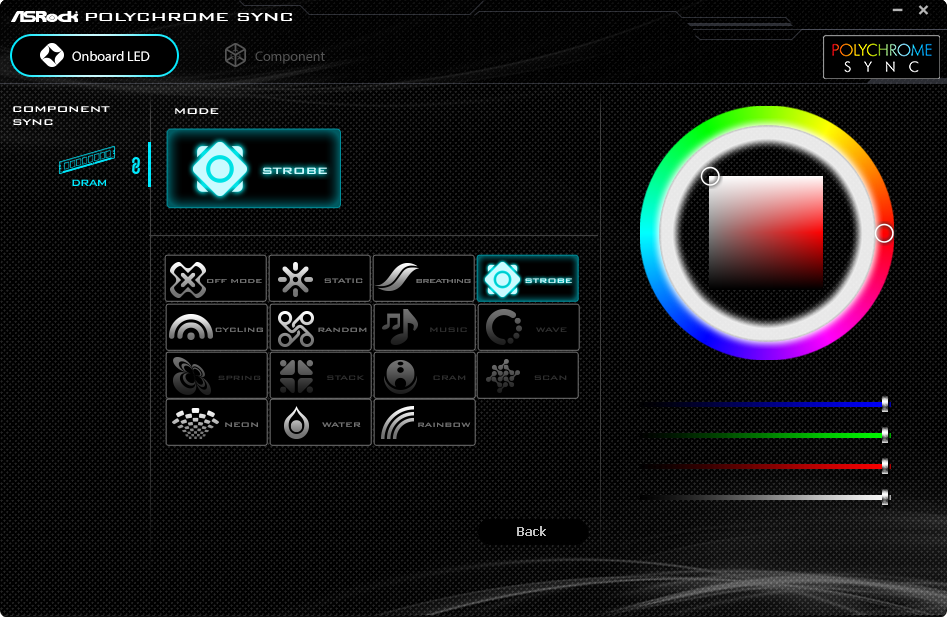Viewport: 947px width, 617px height.
Task: Click the Polychrome Sync logo
Action: coord(881,57)
